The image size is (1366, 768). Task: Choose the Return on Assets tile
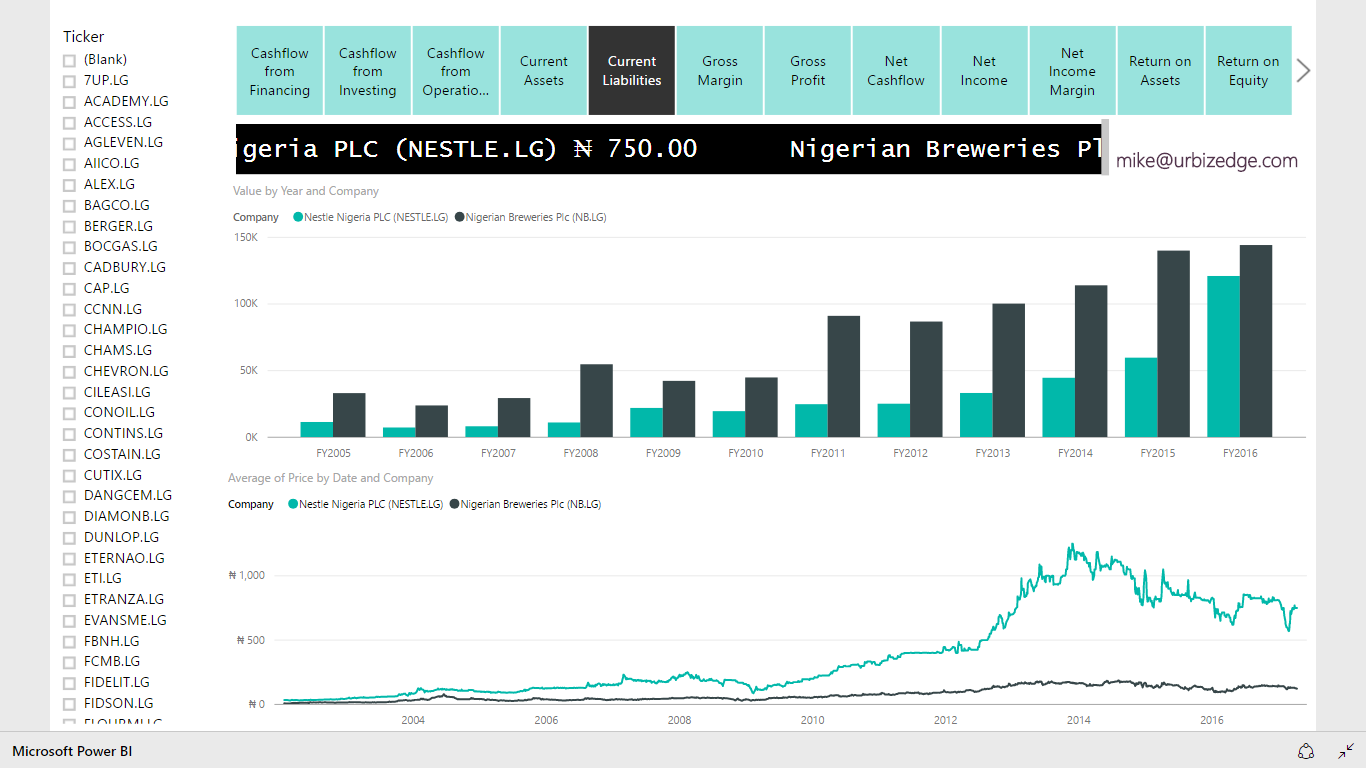pyautogui.click(x=1160, y=71)
